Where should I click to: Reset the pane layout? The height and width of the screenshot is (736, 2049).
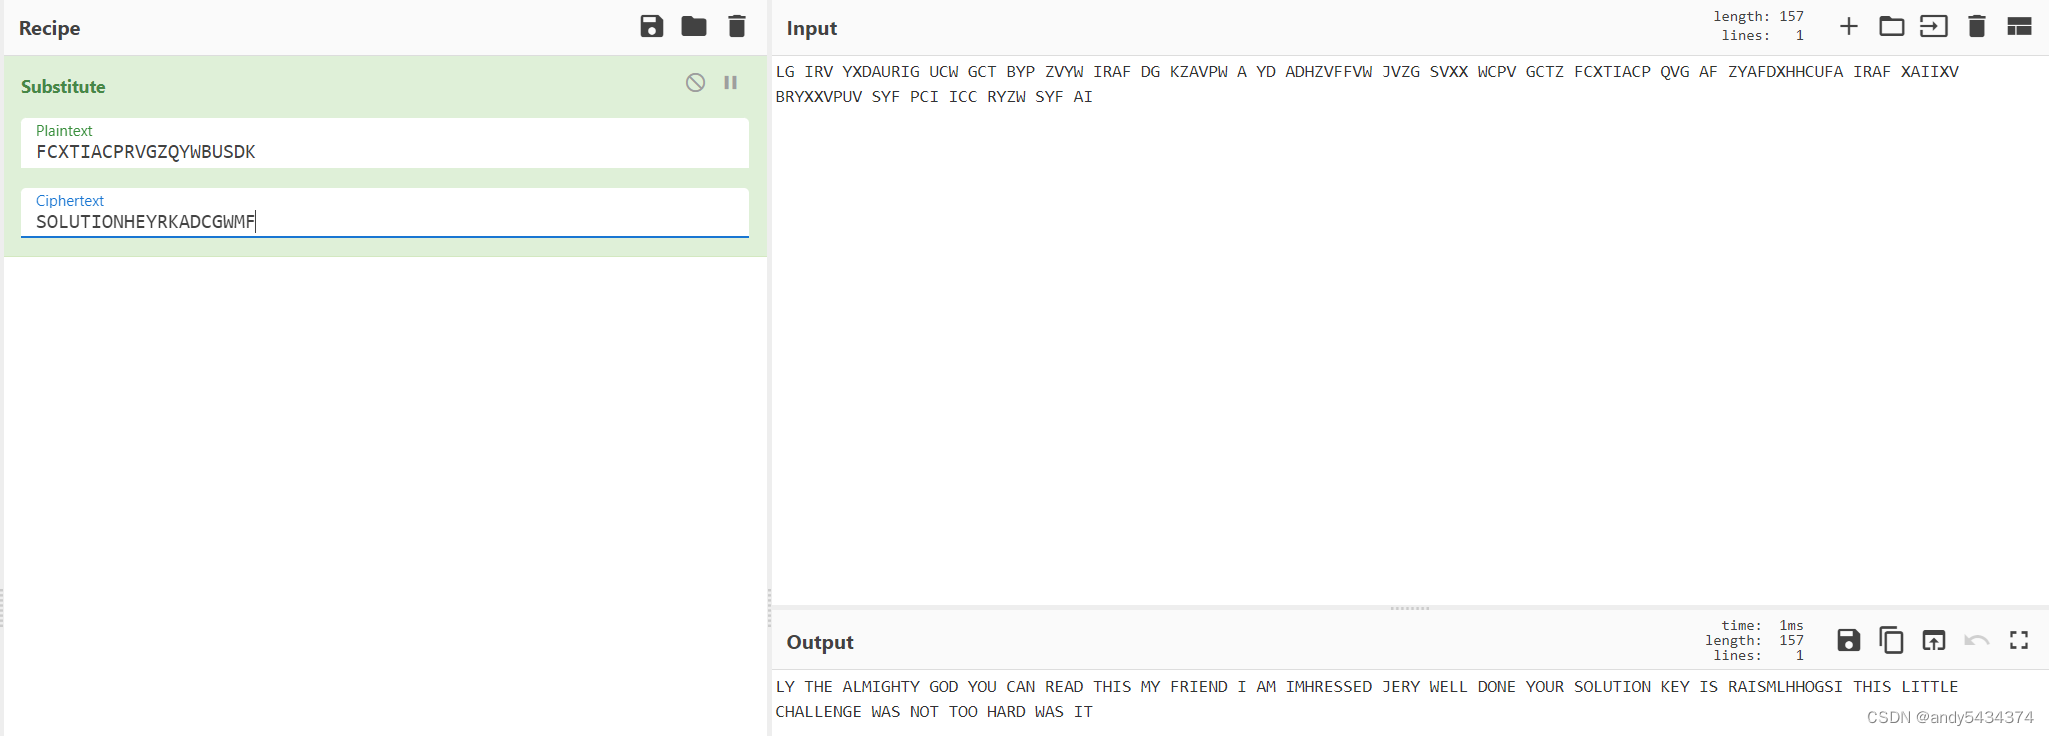pyautogui.click(x=2020, y=27)
